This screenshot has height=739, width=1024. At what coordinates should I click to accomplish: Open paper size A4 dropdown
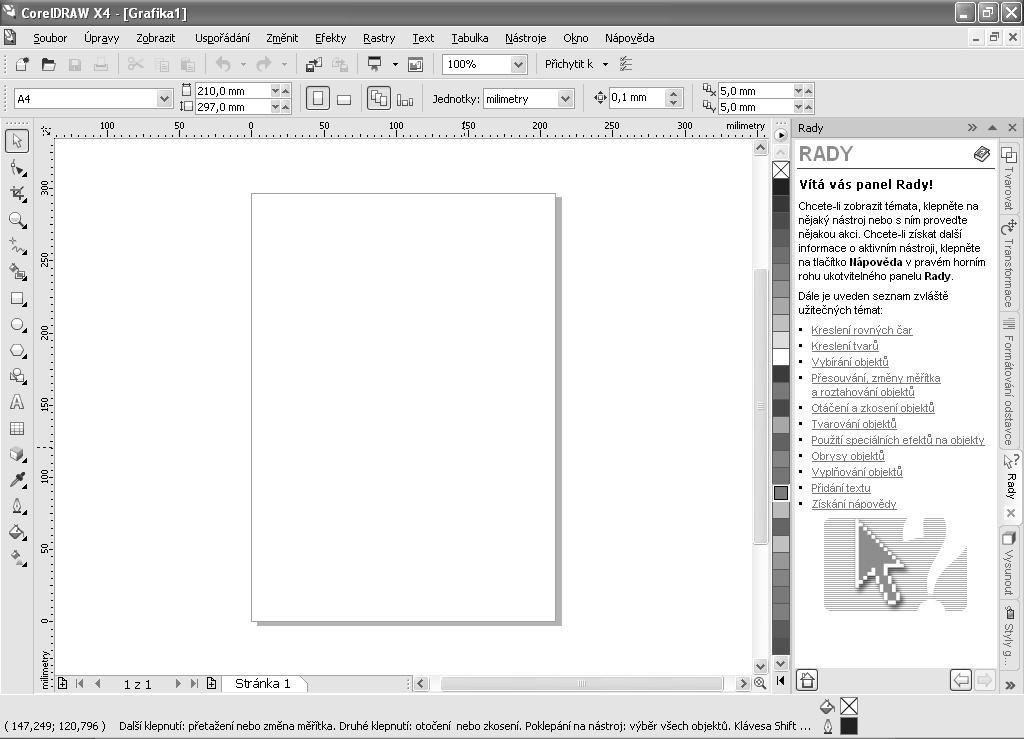pyautogui.click(x=165, y=99)
